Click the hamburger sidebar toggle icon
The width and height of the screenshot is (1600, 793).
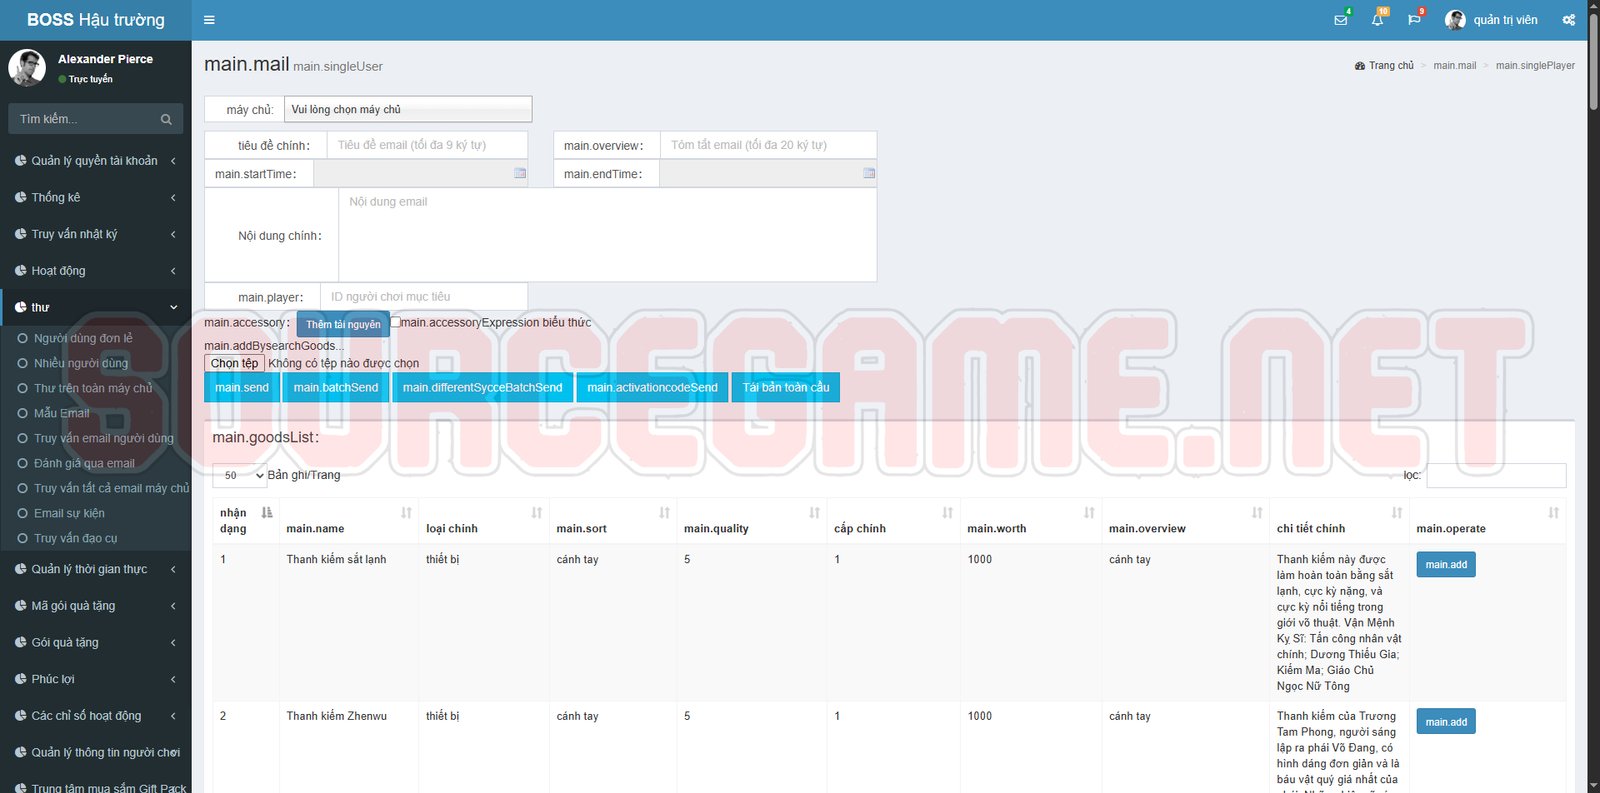click(209, 20)
